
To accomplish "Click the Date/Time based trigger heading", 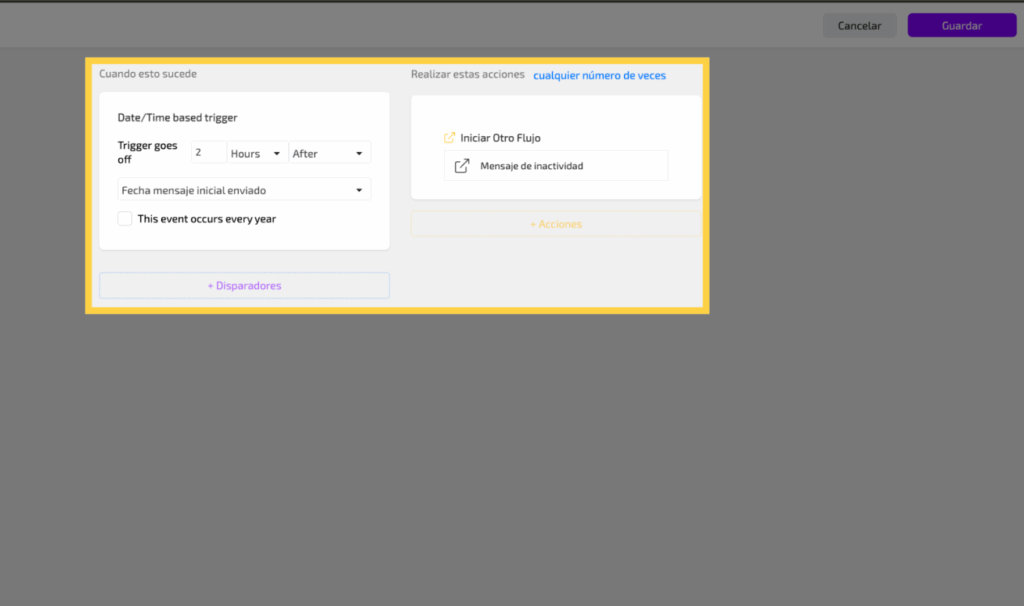I will click(177, 118).
